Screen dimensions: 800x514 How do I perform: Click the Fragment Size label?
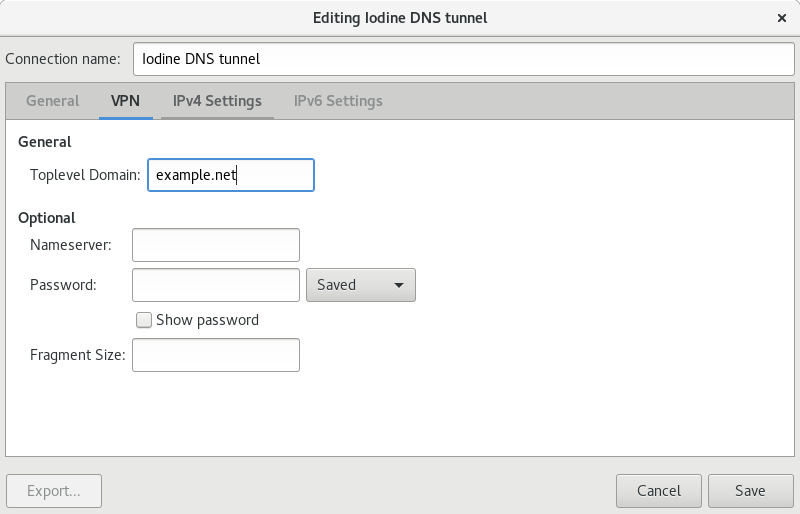pyautogui.click(x=78, y=355)
